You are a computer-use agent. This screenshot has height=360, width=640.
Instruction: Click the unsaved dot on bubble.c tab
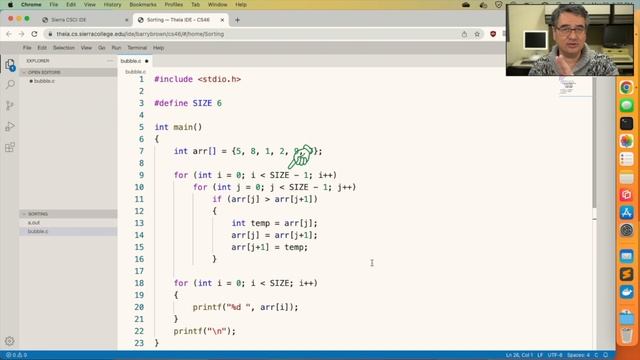147,61
